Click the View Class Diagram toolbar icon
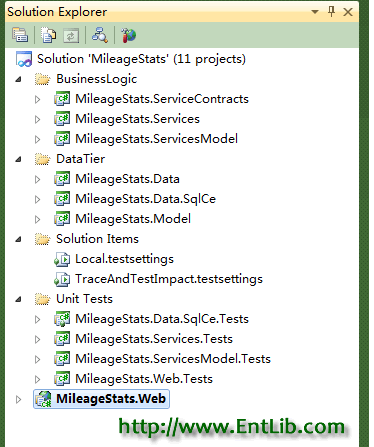Viewport: 374px width, 447px height. 100,35
